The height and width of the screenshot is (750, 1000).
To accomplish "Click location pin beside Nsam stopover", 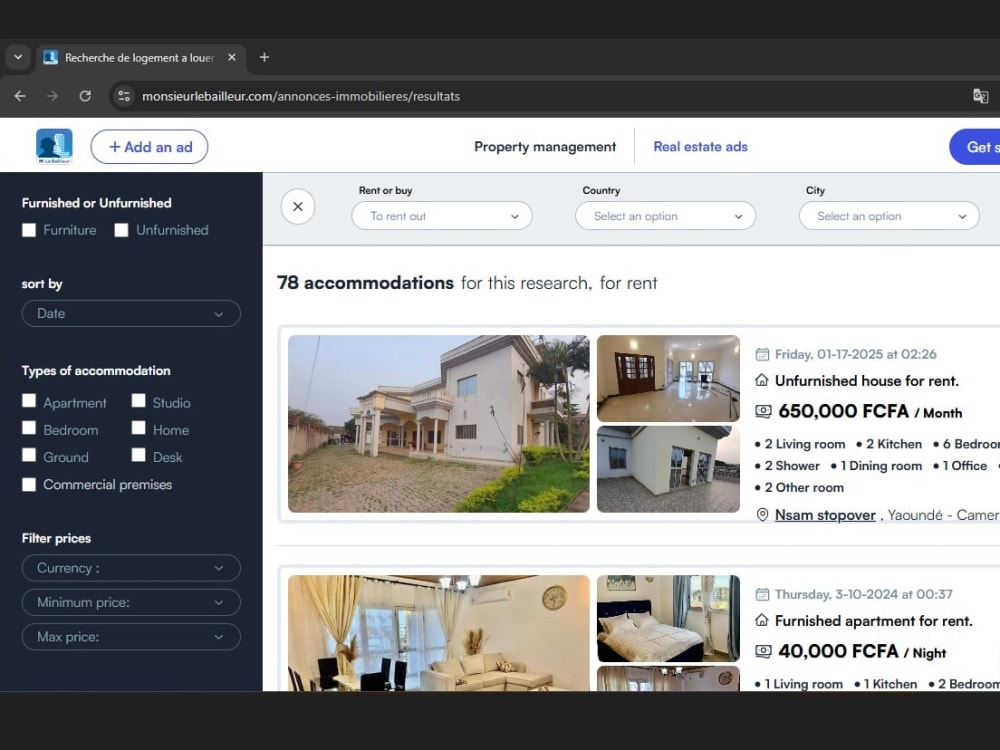I will [762, 515].
